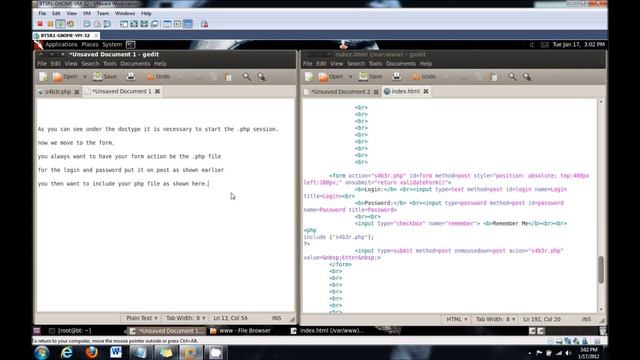The height and width of the screenshot is (360, 640).
Task: Close the *Unsaved Document 1 tab
Action: [158, 91]
